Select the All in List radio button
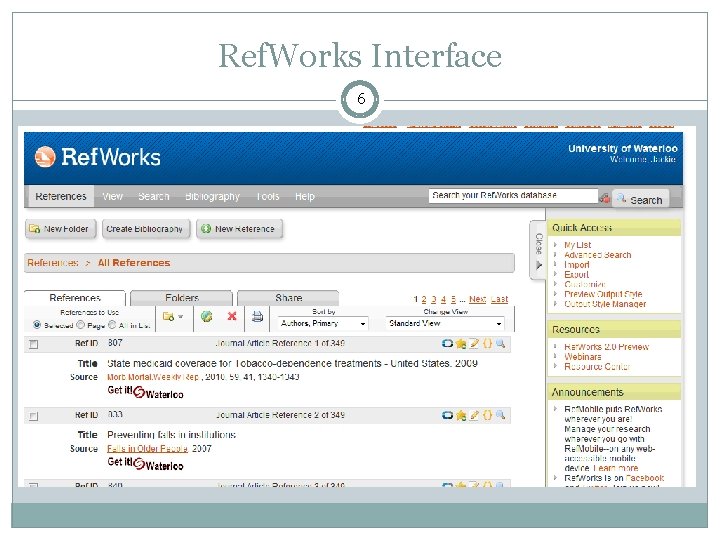720x540 pixels. [112, 325]
